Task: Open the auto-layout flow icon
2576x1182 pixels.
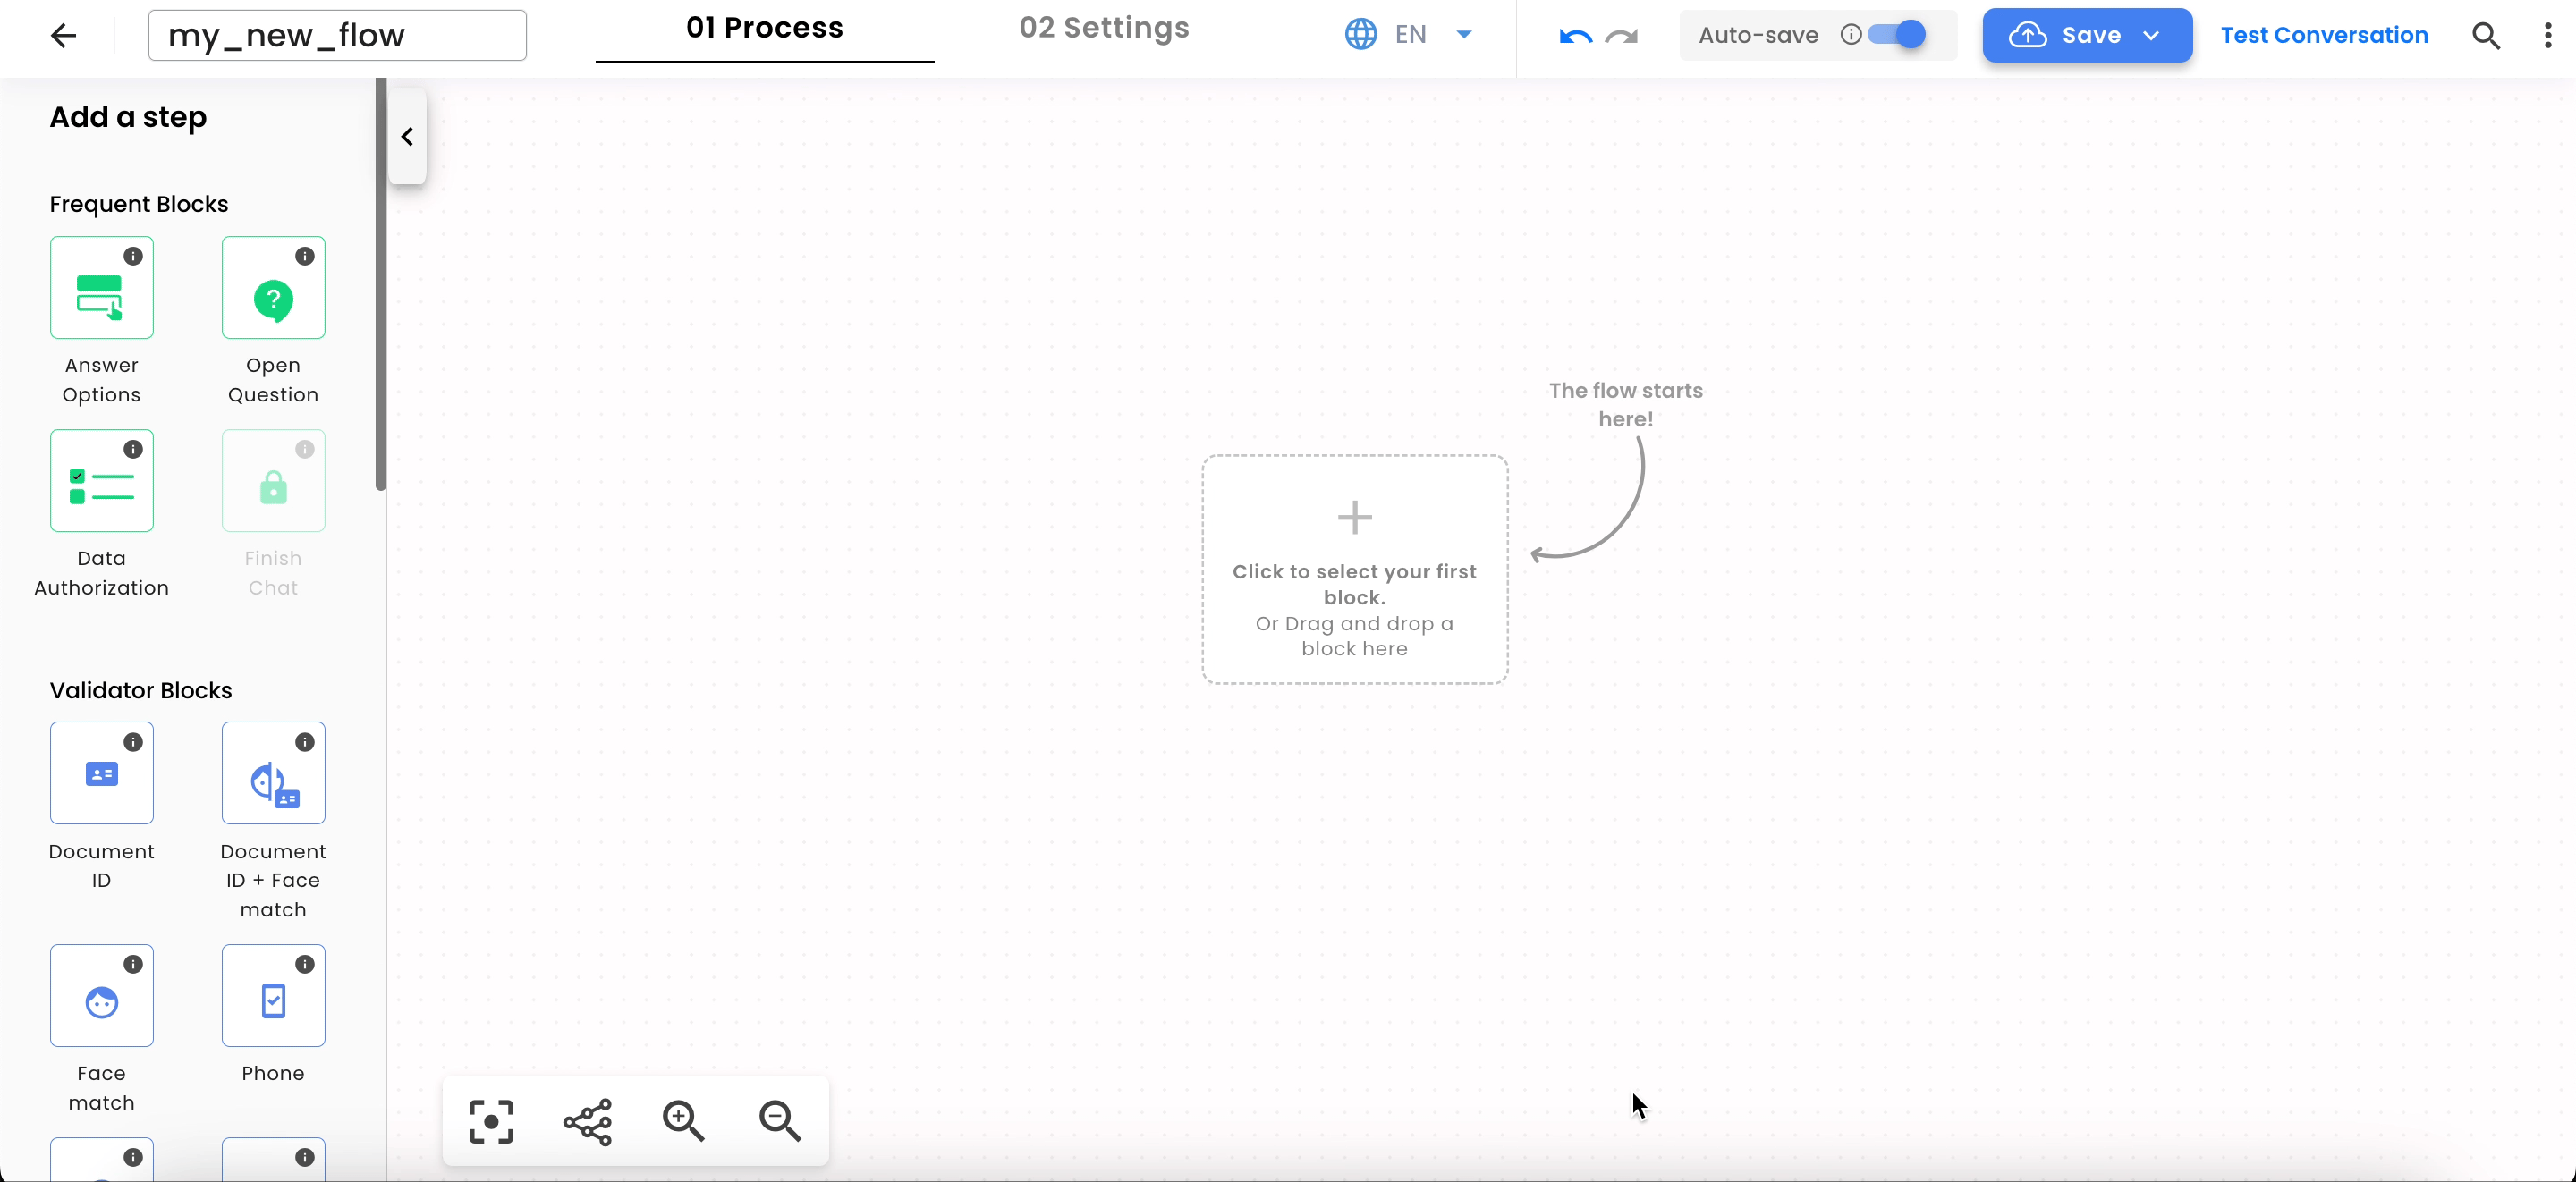Action: (588, 1121)
